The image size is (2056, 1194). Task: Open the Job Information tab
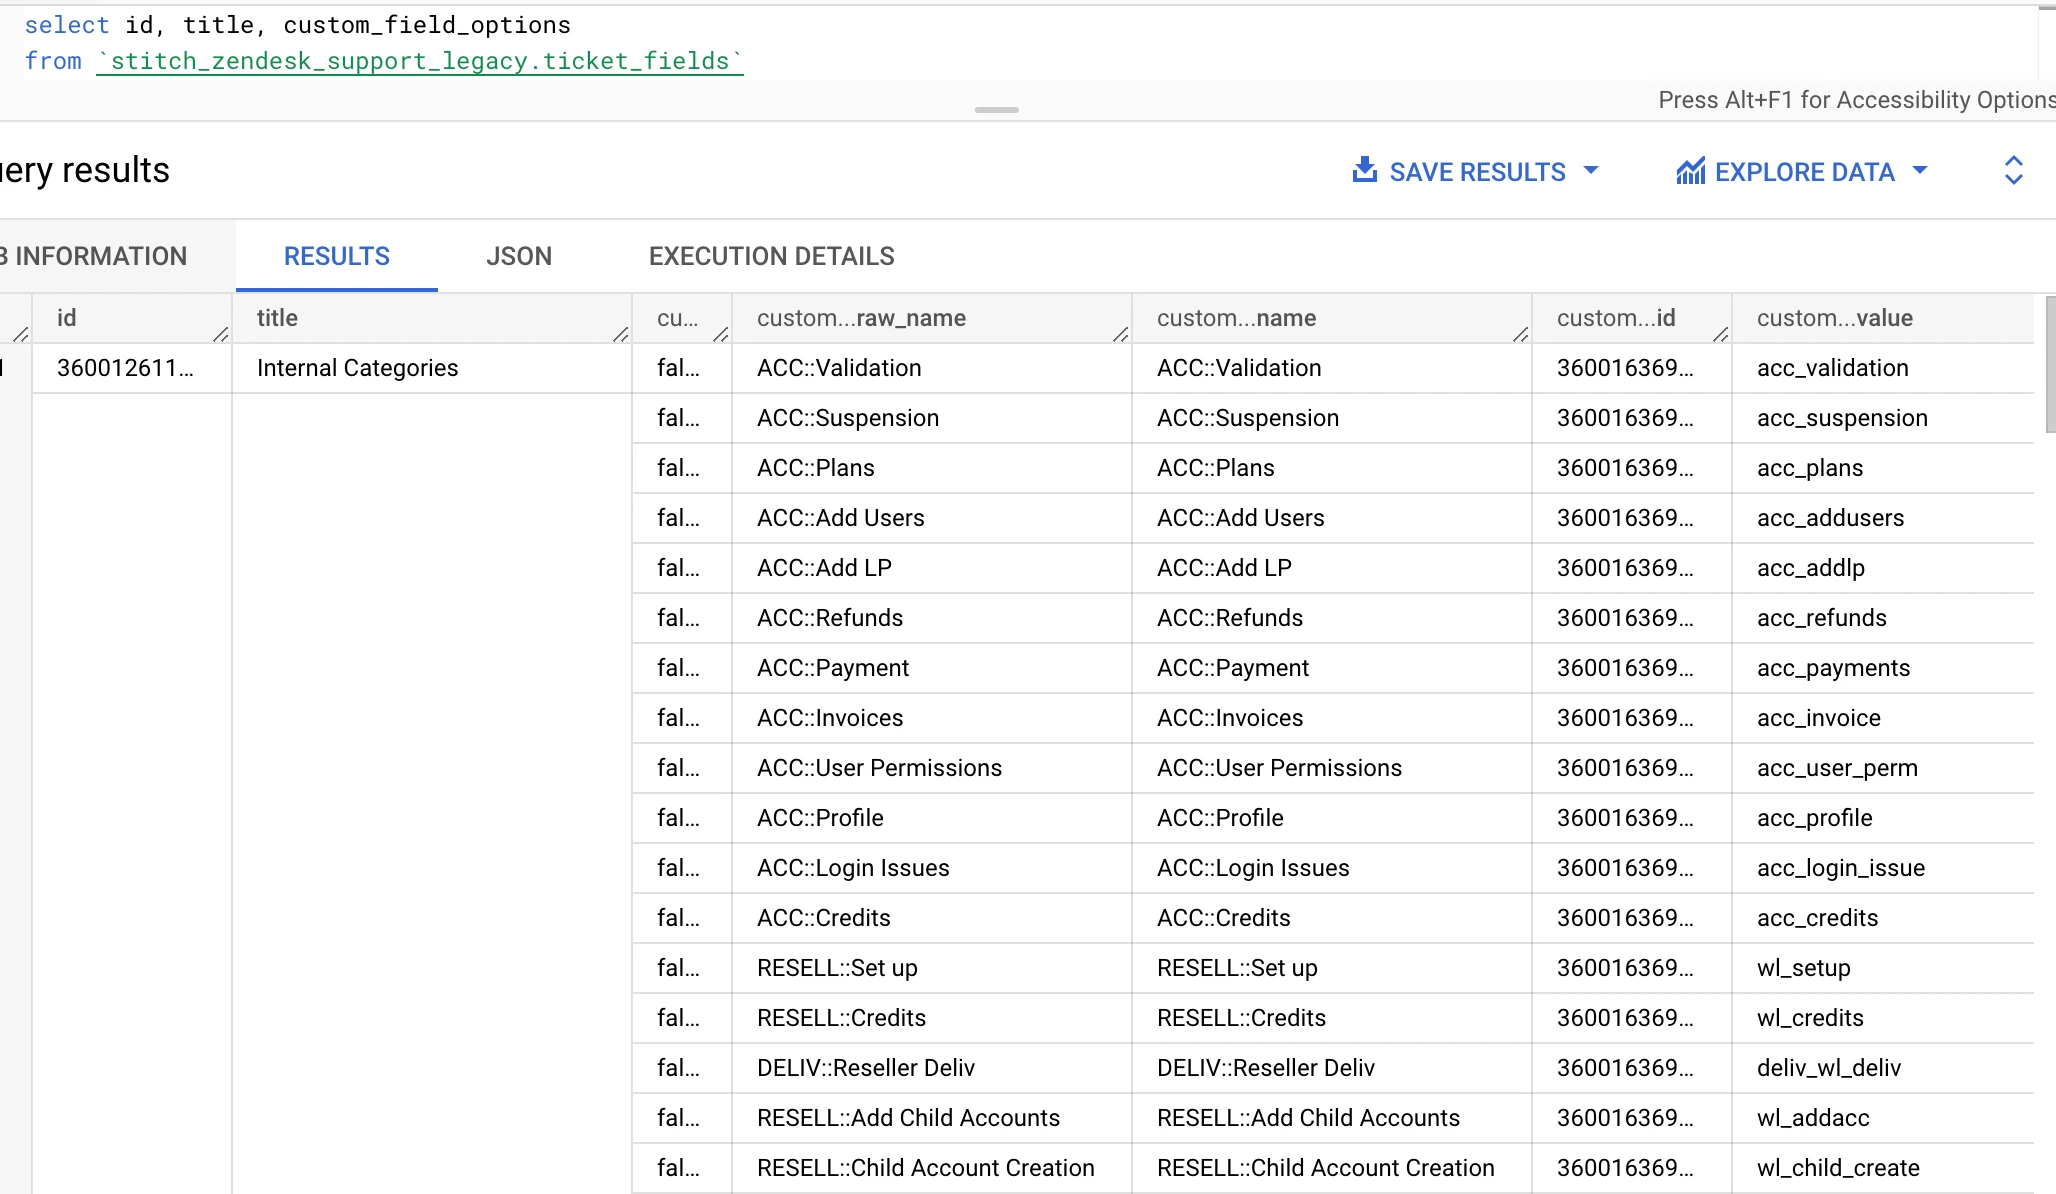(x=98, y=256)
